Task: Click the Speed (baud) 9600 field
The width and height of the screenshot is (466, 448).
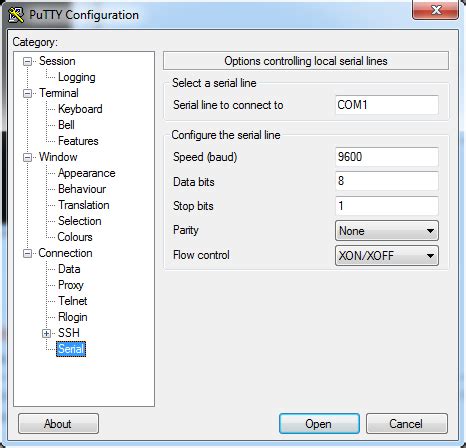Action: click(x=387, y=157)
